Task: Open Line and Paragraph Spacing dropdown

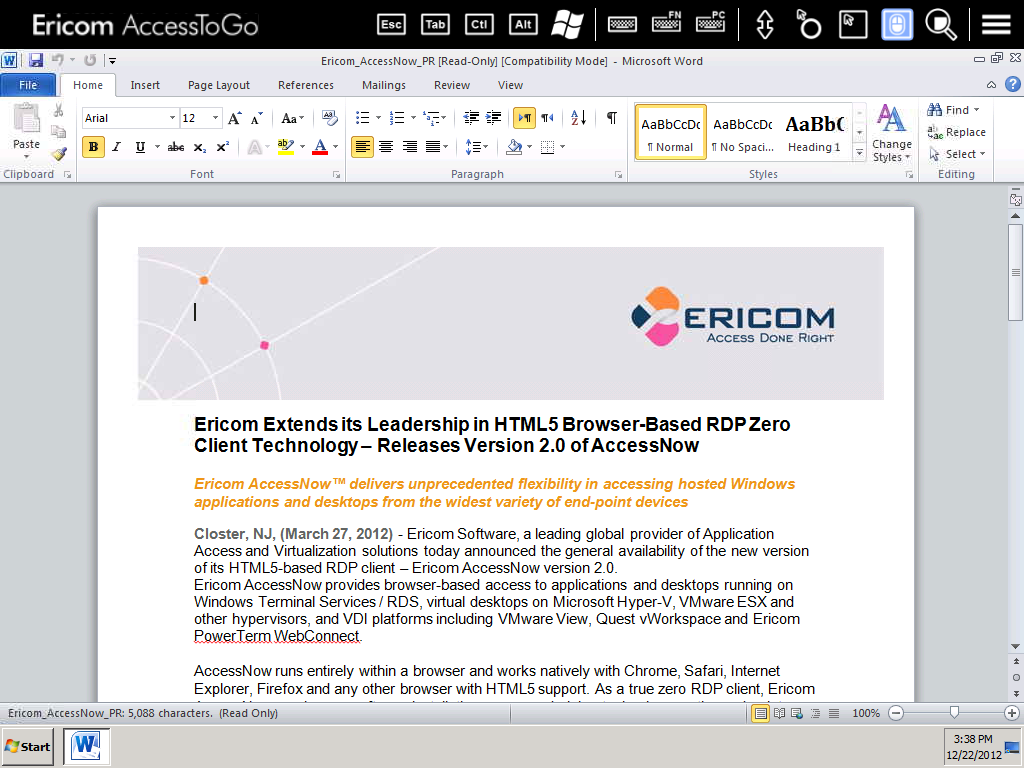Action: tap(476, 147)
